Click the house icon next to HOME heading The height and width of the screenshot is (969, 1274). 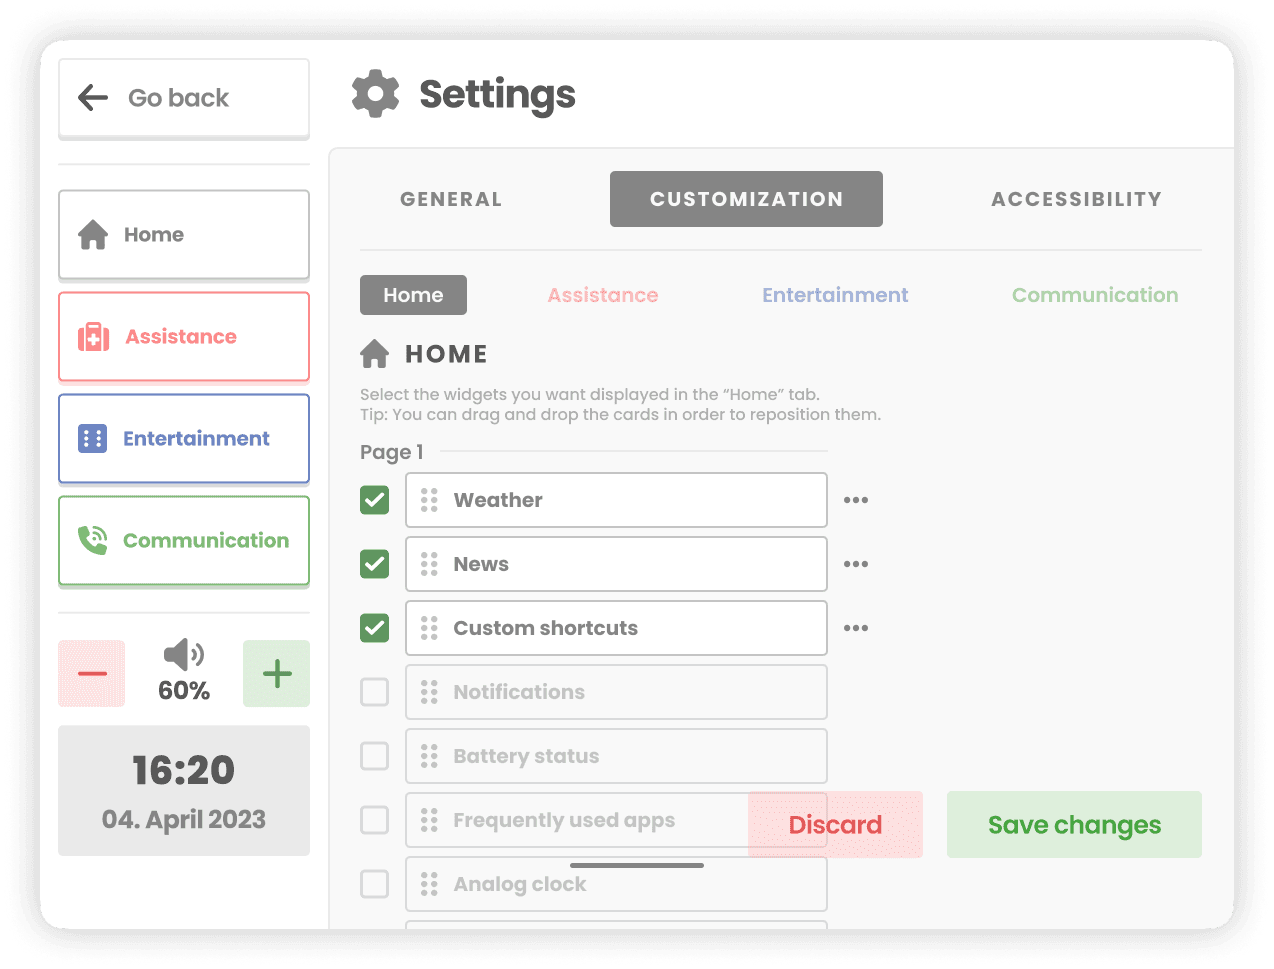[x=374, y=353]
